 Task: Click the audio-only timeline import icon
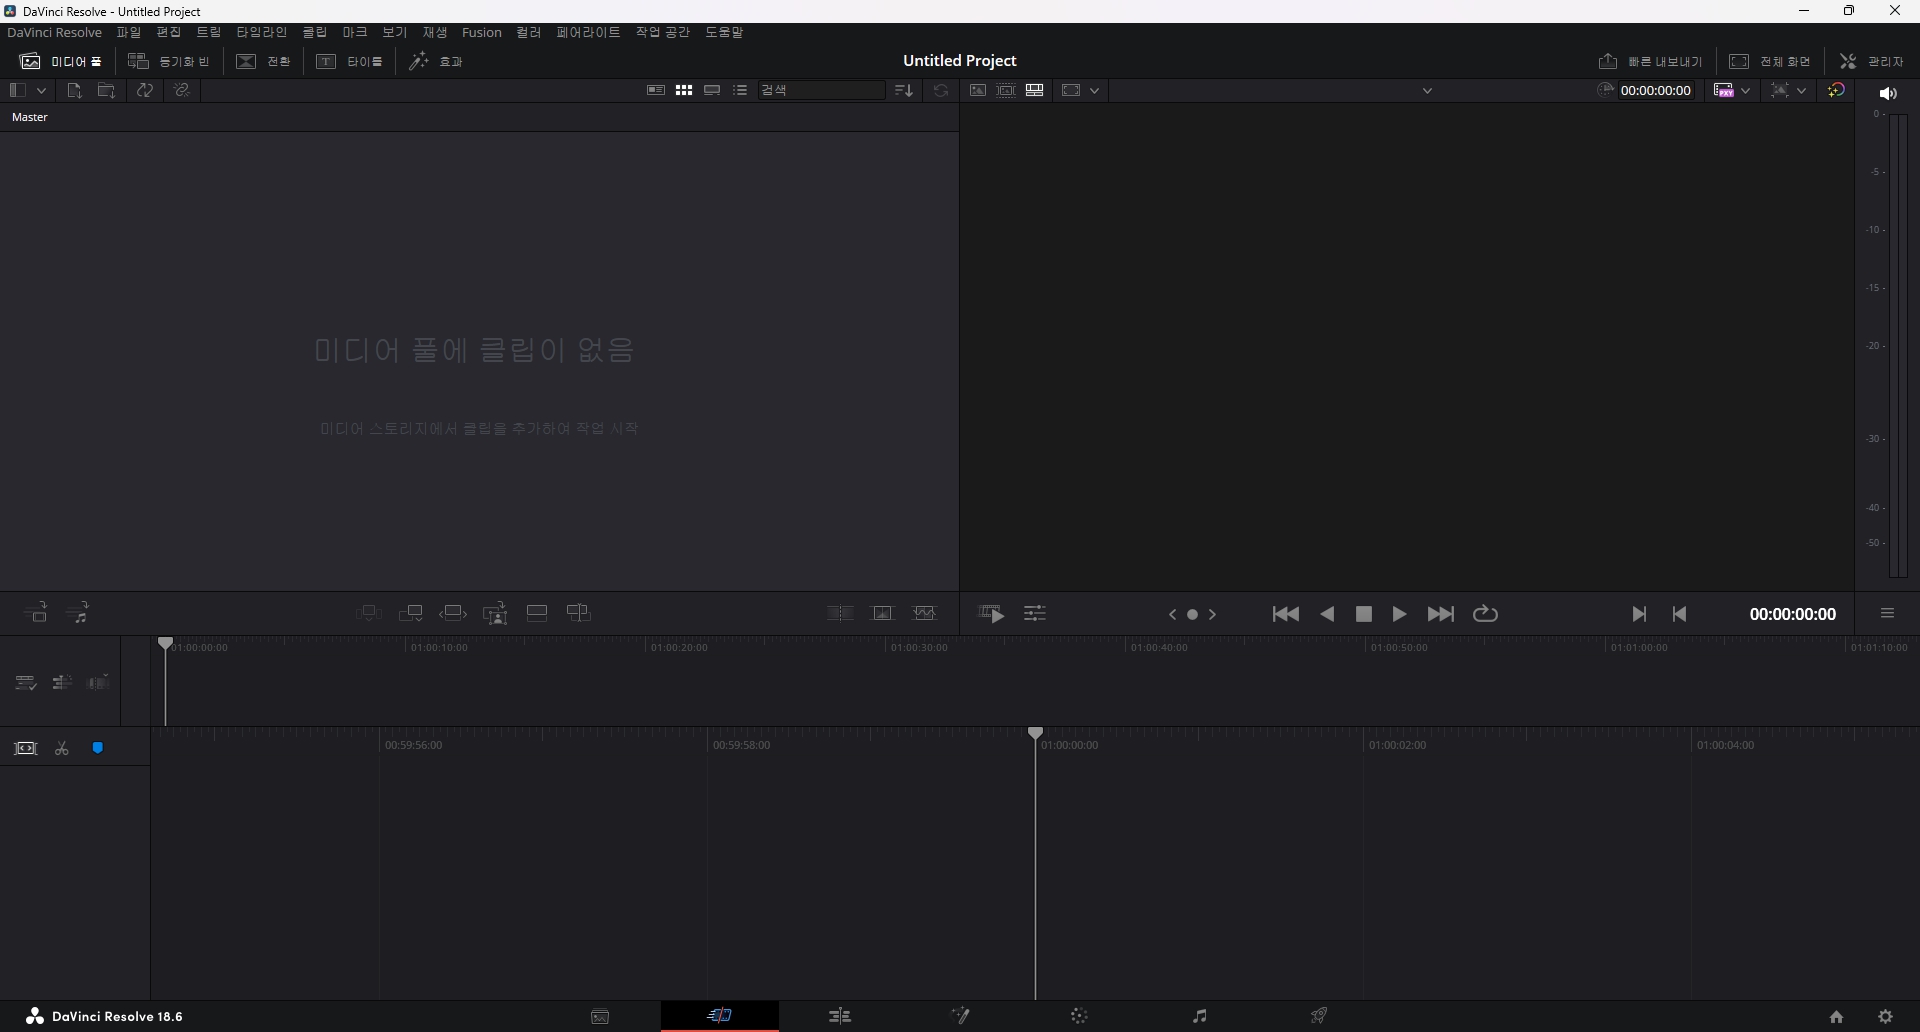pyautogui.click(x=78, y=613)
